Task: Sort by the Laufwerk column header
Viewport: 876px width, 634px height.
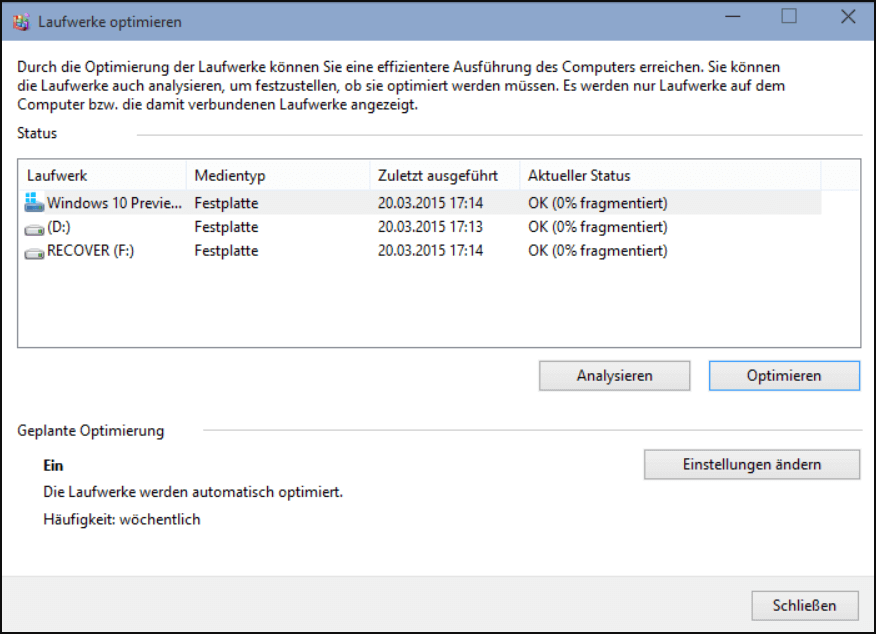Action: 102,175
